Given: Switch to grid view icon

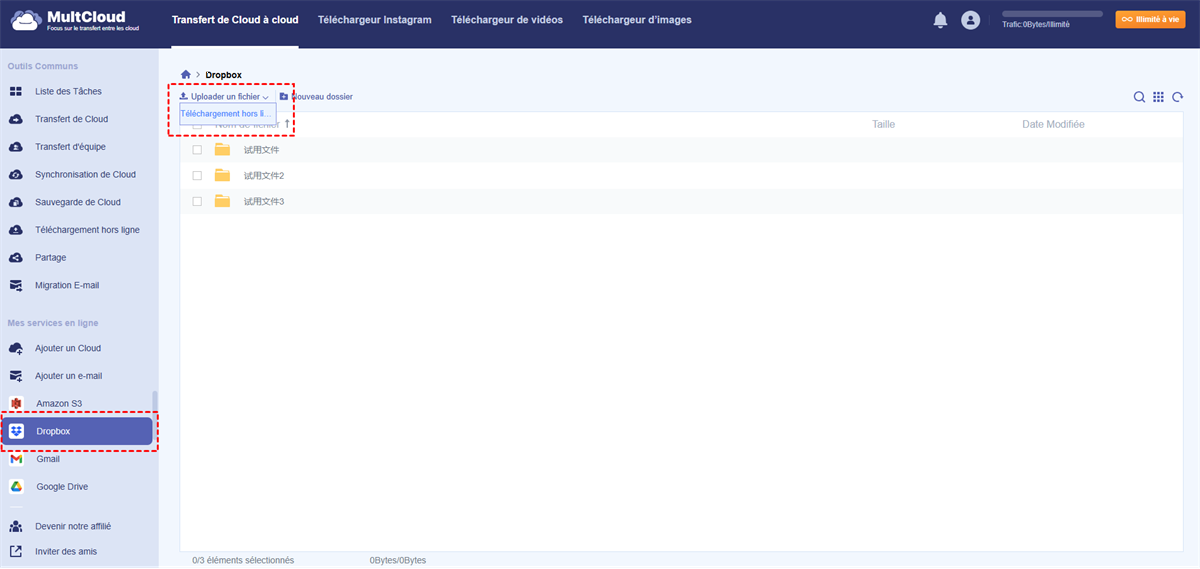Looking at the screenshot, I should (x=1158, y=97).
